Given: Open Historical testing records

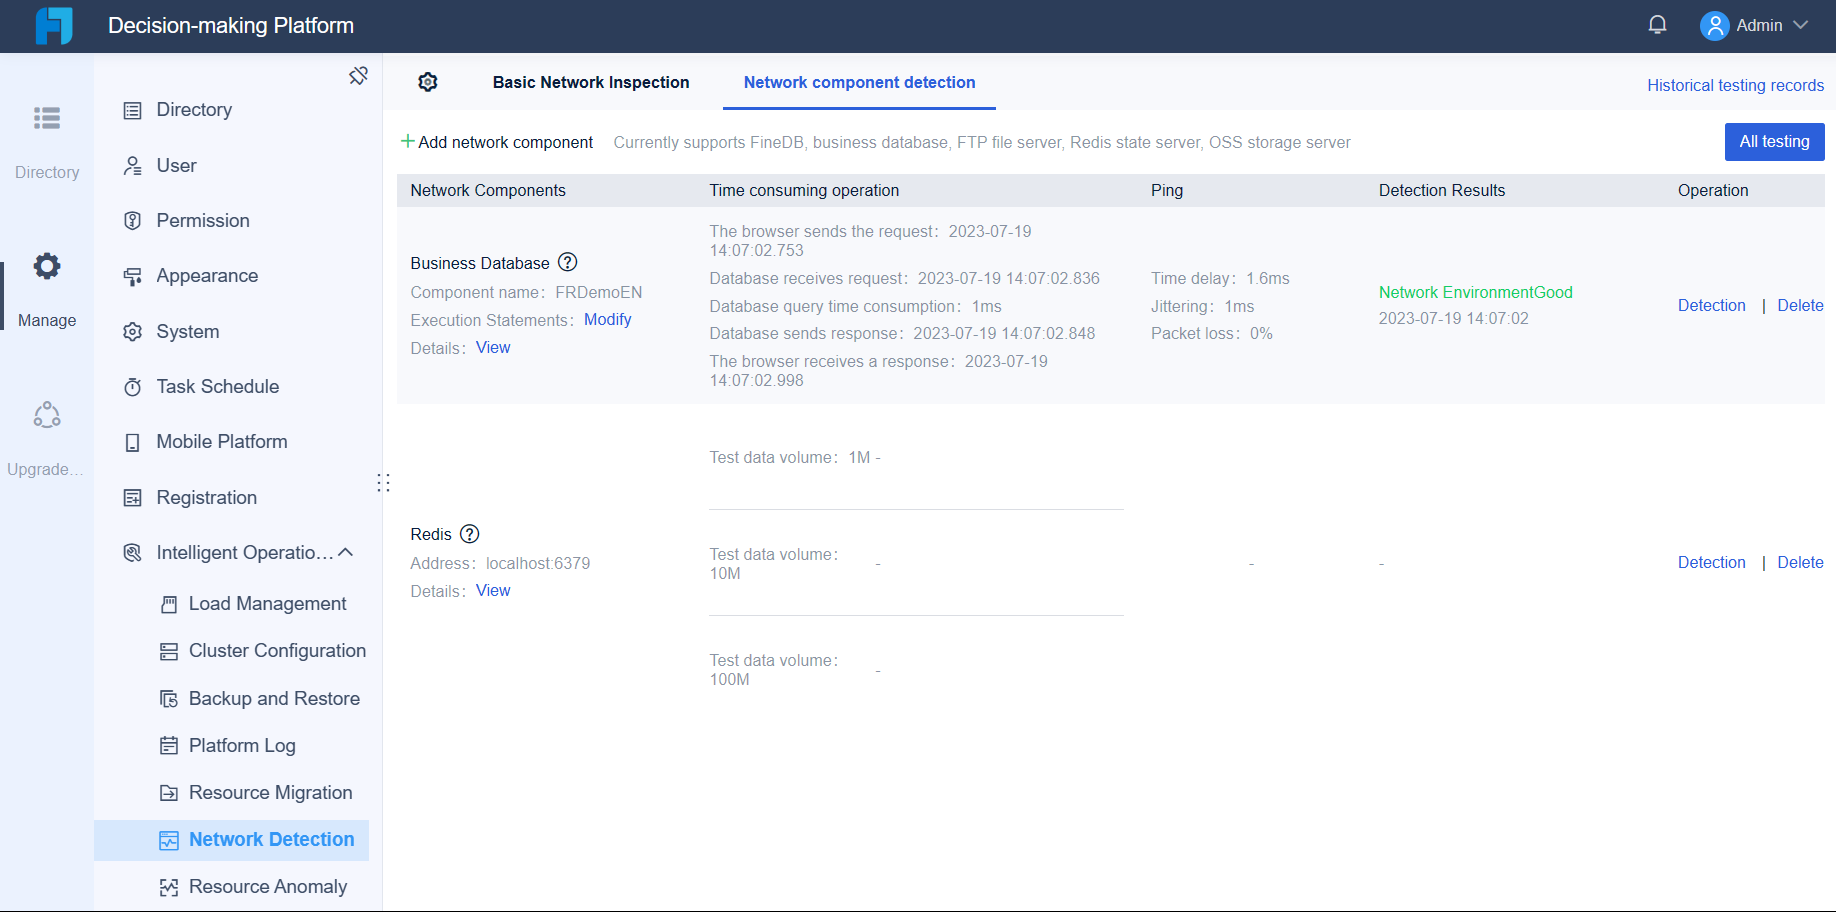Looking at the screenshot, I should 1735,85.
